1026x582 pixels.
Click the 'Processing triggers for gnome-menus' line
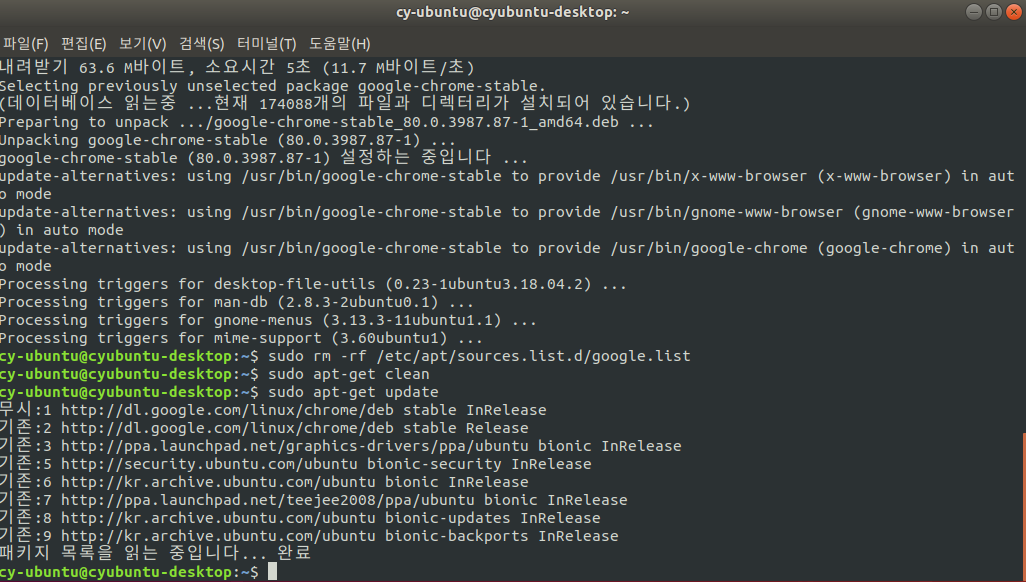268,319
